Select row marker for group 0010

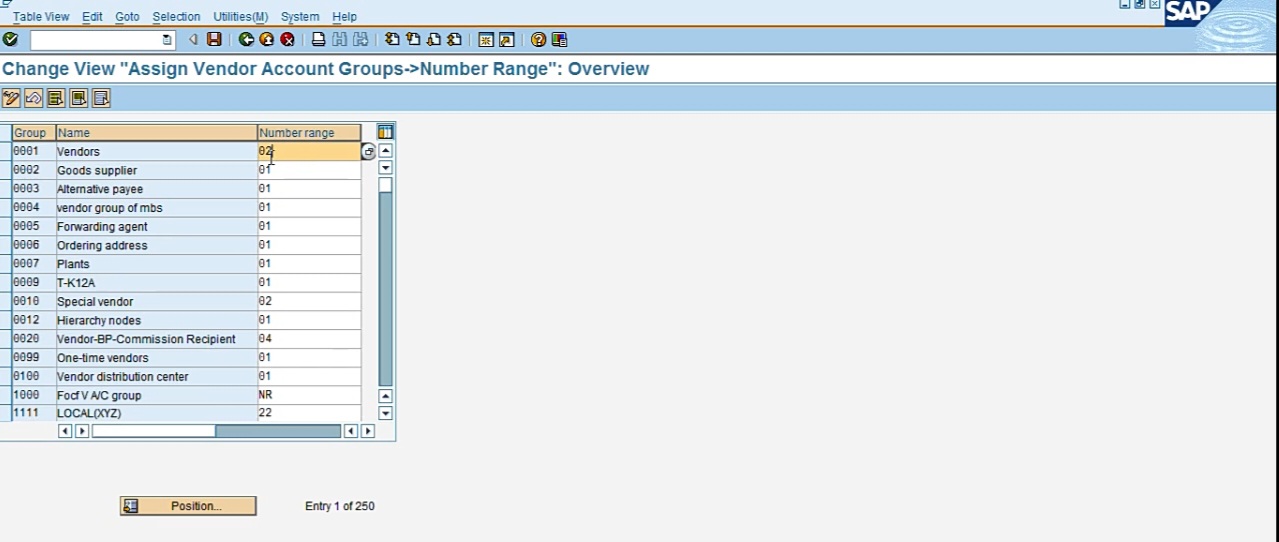tap(5, 301)
